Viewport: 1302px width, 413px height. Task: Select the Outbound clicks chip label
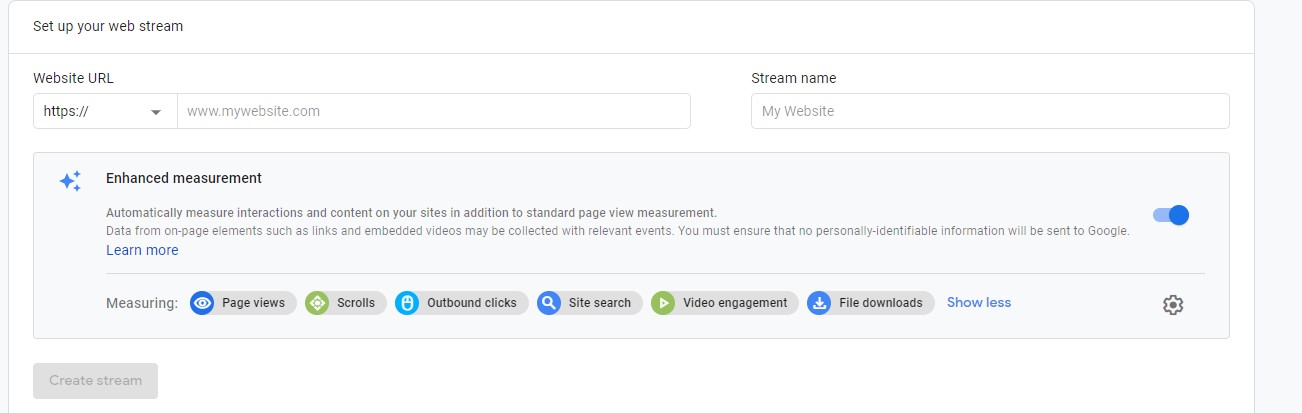[x=472, y=303]
